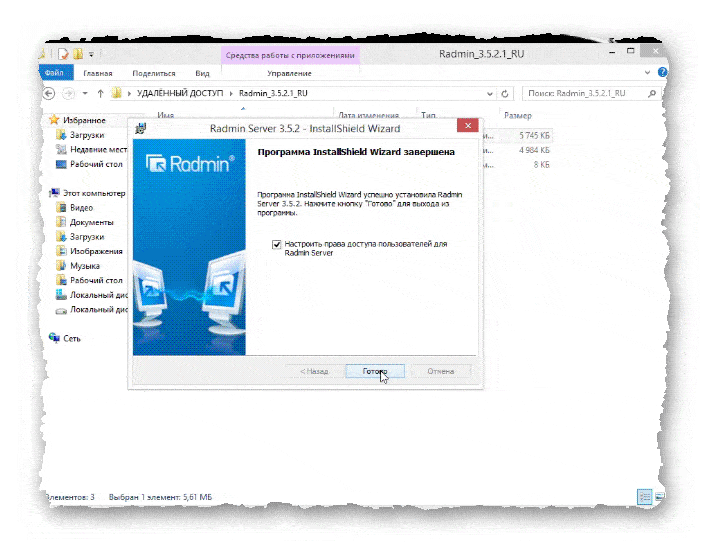Toggle the Настроить права доступа checkbox
Image resolution: width=704 pixels, height=544 pixels.
[x=277, y=245]
